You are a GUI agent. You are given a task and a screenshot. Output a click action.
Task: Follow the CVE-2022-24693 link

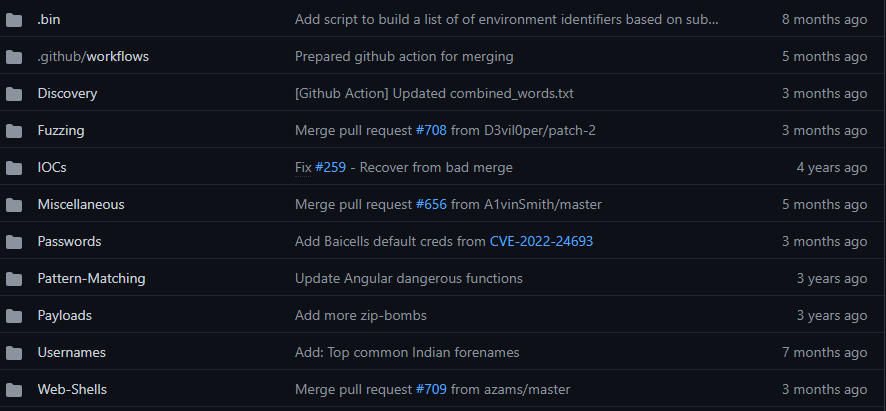pyautogui.click(x=541, y=241)
